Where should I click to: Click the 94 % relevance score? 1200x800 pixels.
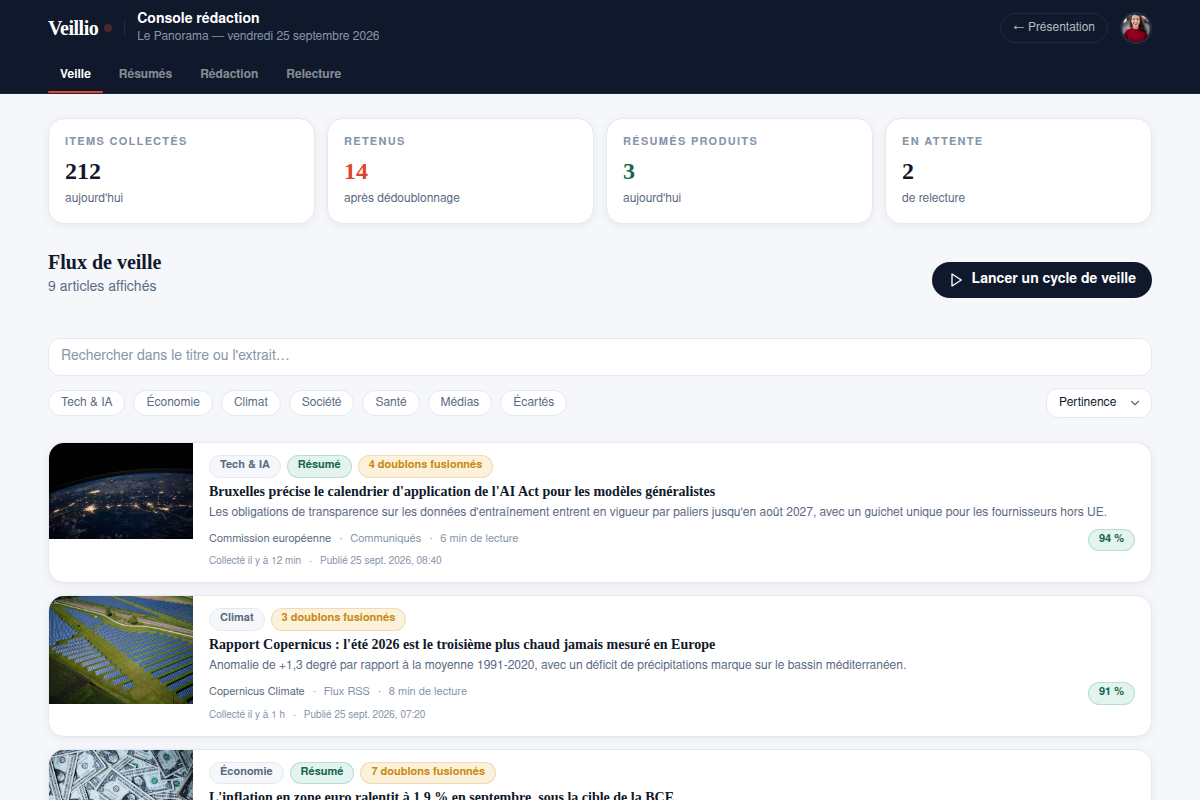pyautogui.click(x=1111, y=539)
